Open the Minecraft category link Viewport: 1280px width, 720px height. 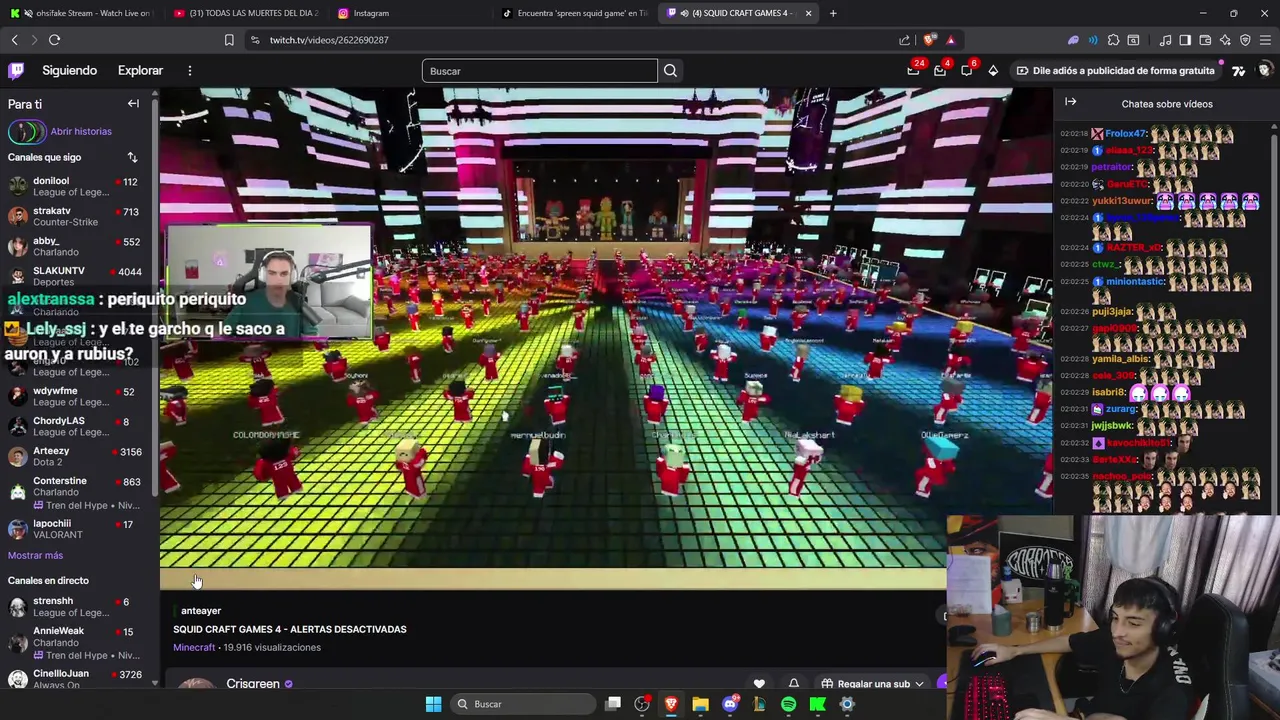click(x=194, y=647)
